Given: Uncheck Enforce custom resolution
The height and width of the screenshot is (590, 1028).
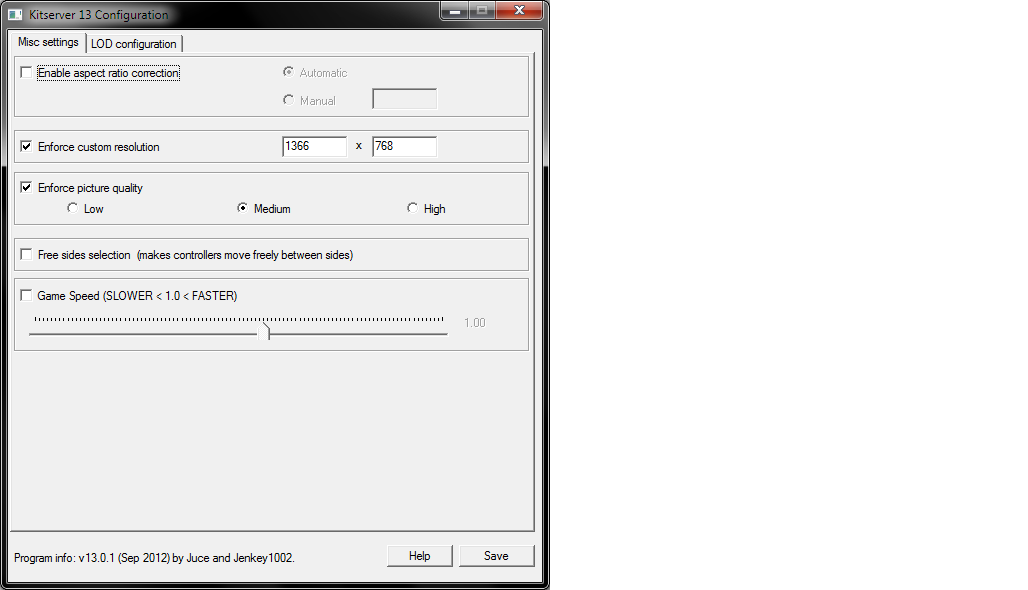Looking at the screenshot, I should pos(26,146).
